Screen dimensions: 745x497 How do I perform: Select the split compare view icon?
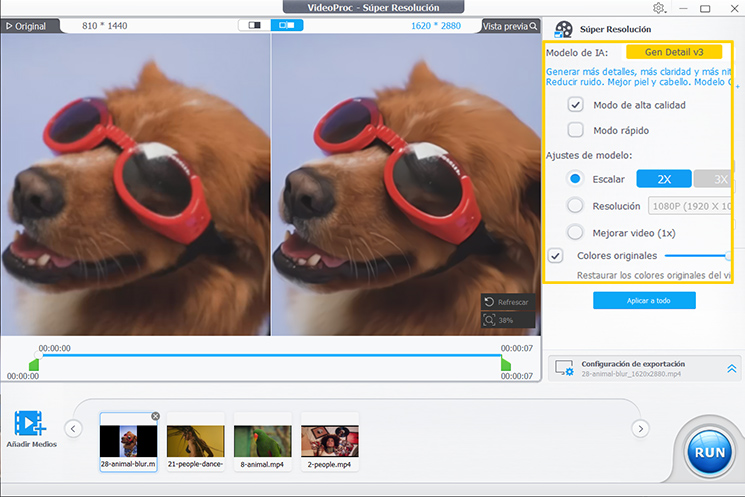[255, 25]
